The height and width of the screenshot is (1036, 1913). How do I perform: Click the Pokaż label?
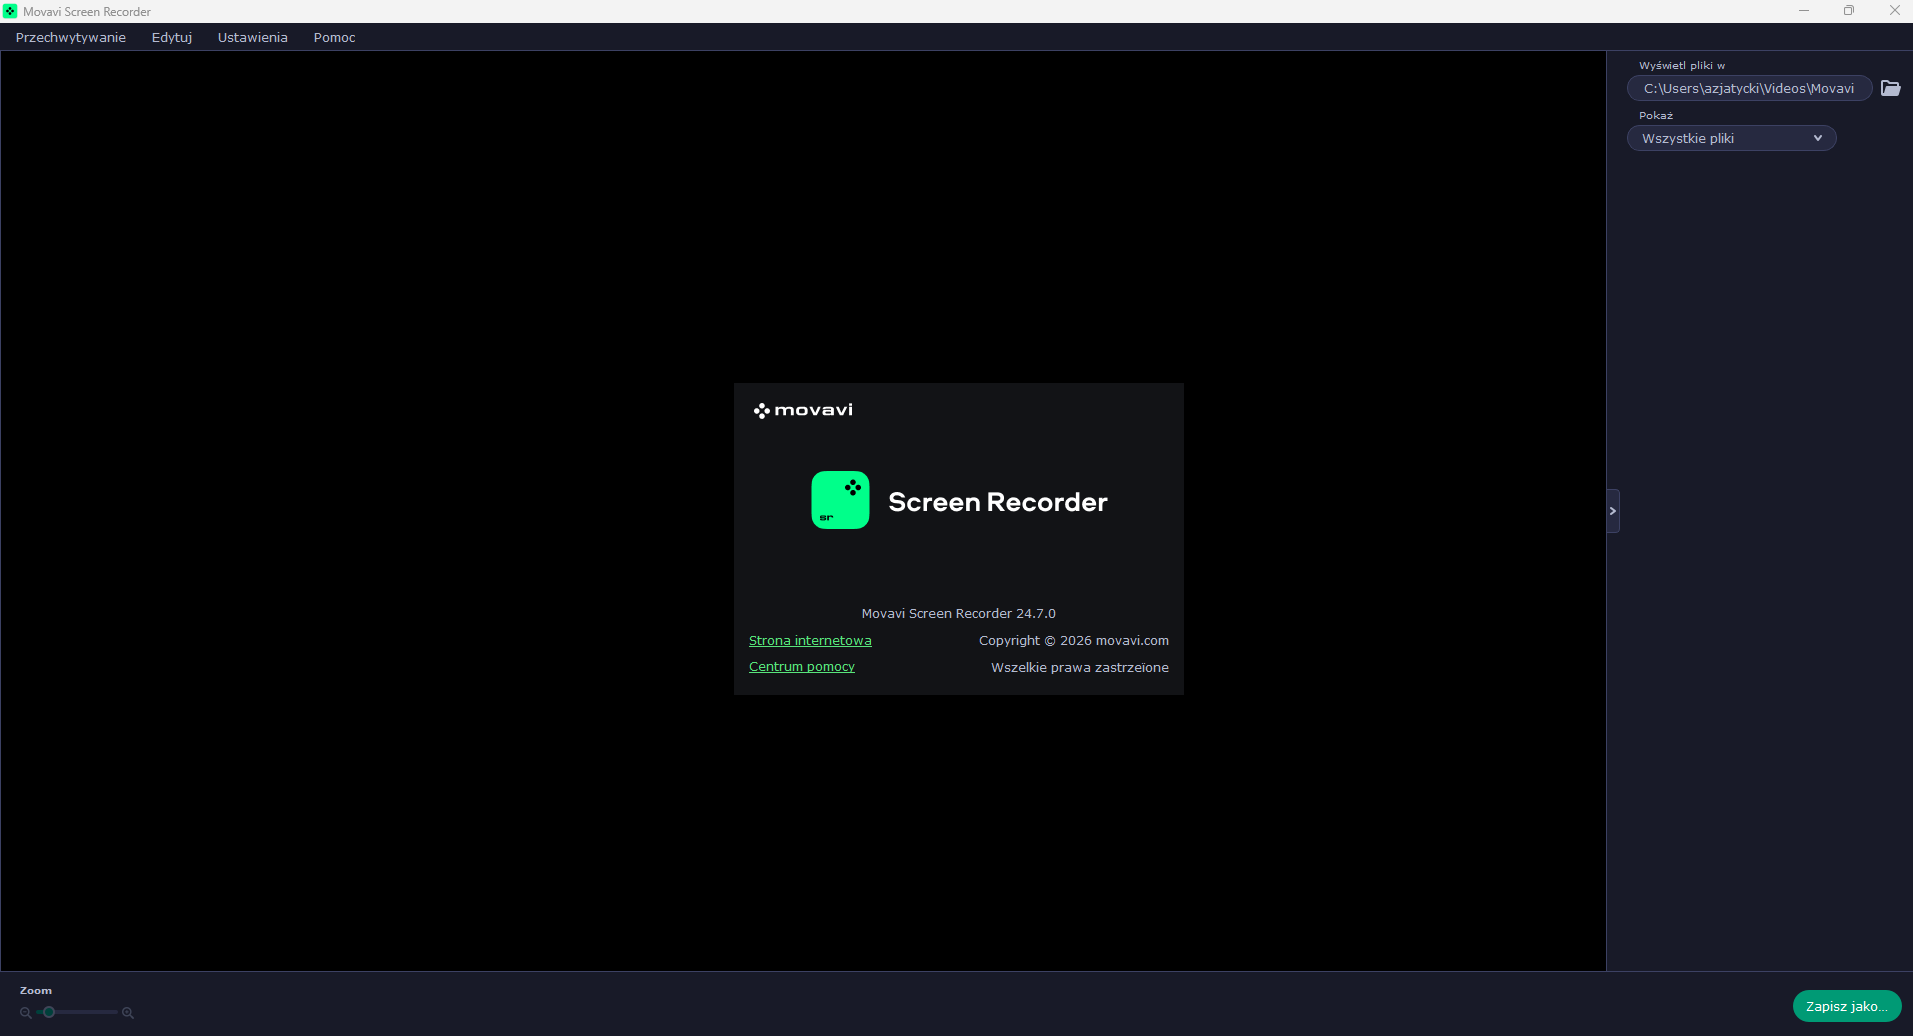1656,115
